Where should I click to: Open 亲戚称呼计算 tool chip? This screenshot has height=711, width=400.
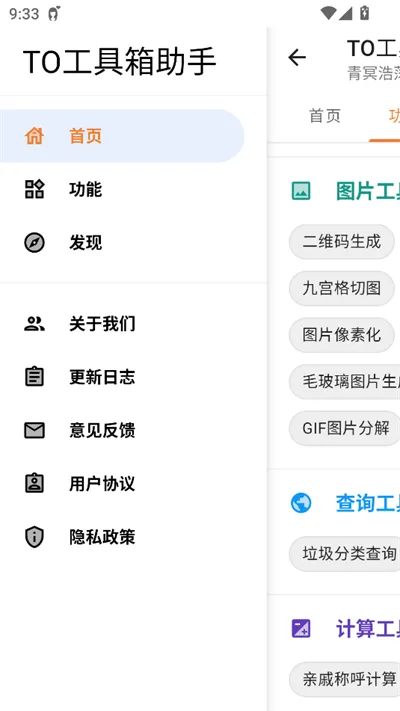345,679
